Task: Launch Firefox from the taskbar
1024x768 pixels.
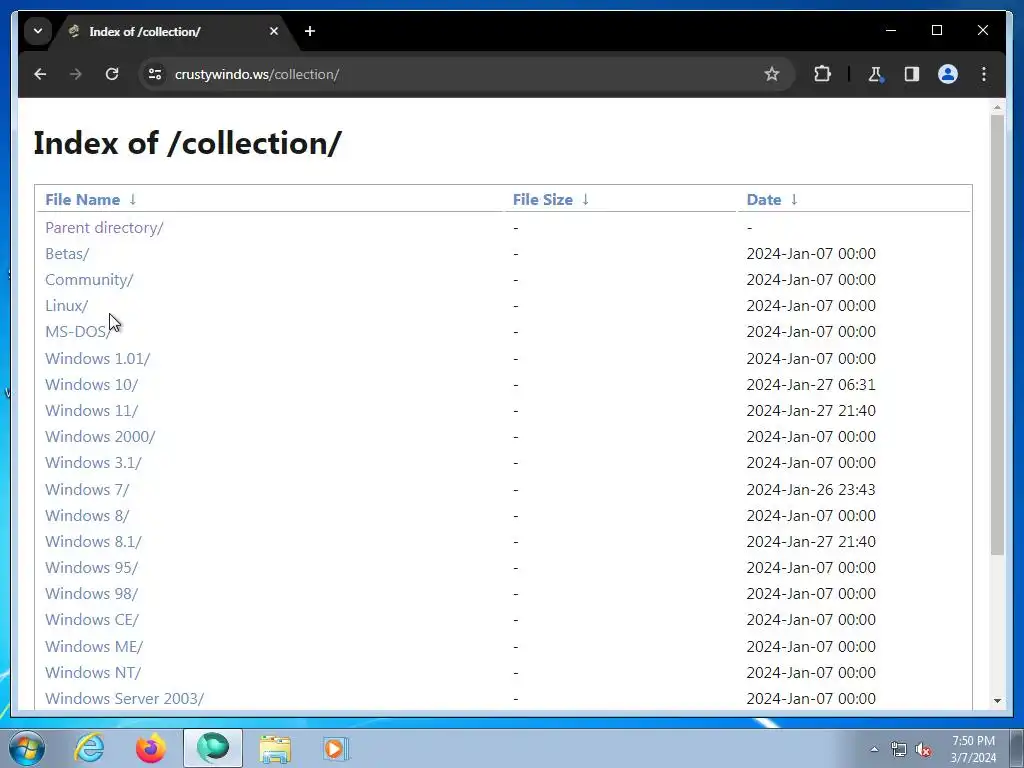Action: (151, 748)
